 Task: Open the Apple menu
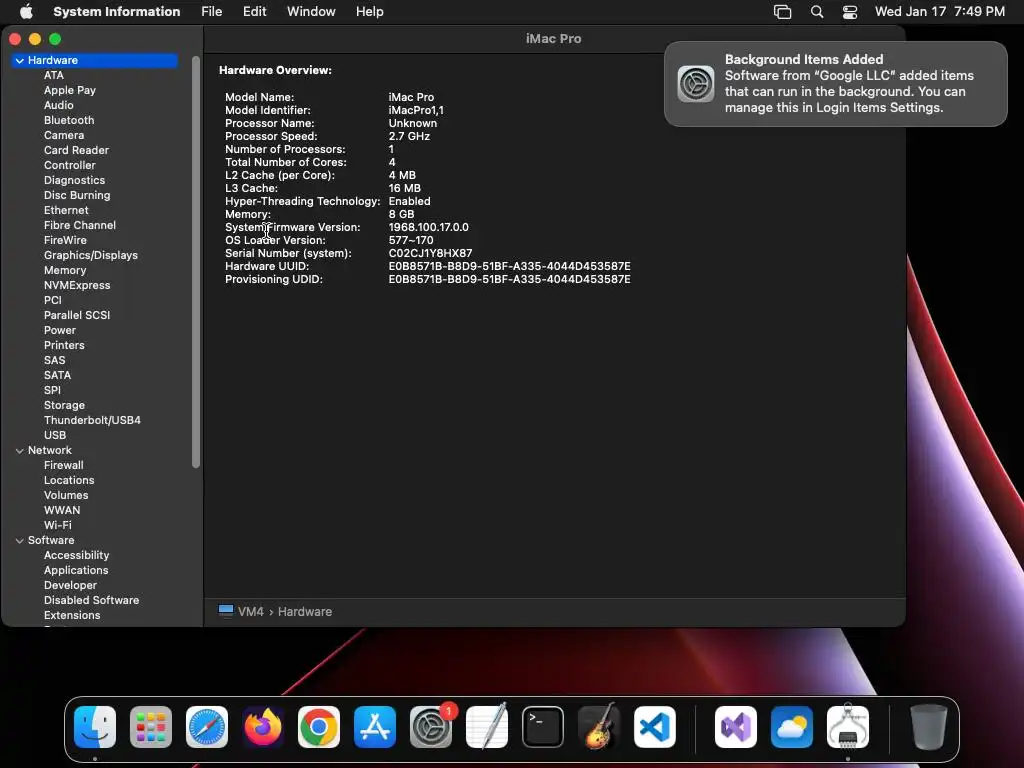click(x=26, y=12)
